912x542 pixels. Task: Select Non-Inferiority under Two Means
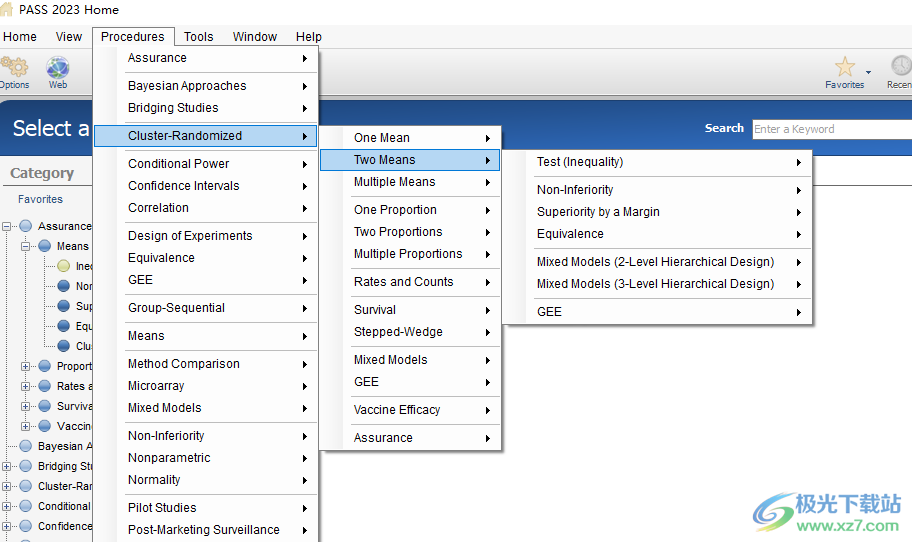(x=657, y=191)
